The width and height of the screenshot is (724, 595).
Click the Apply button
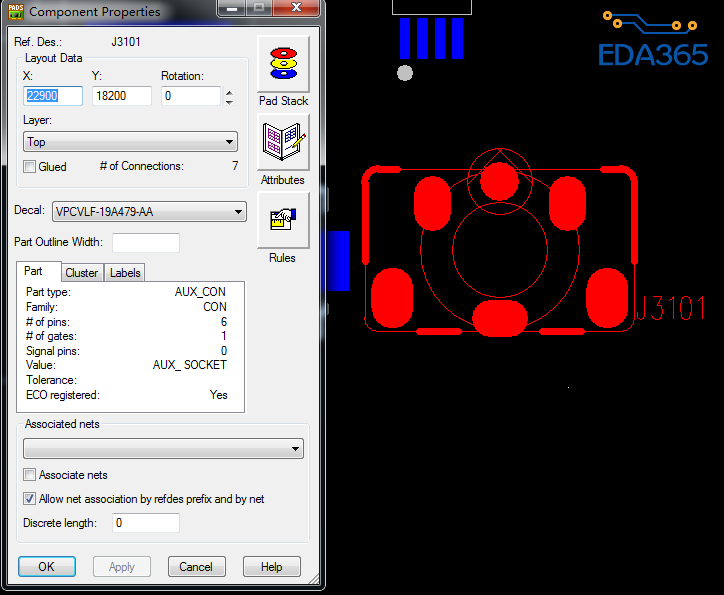pyautogui.click(x=122, y=566)
